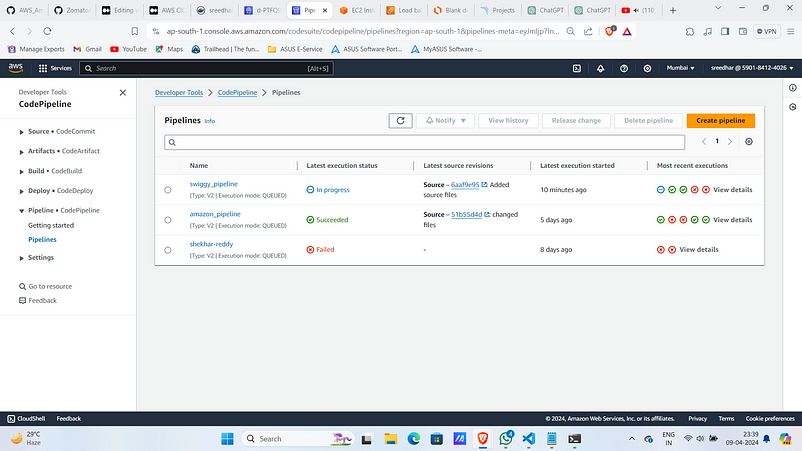
Task: Open CloudShell in the footer
Action: tap(26, 418)
